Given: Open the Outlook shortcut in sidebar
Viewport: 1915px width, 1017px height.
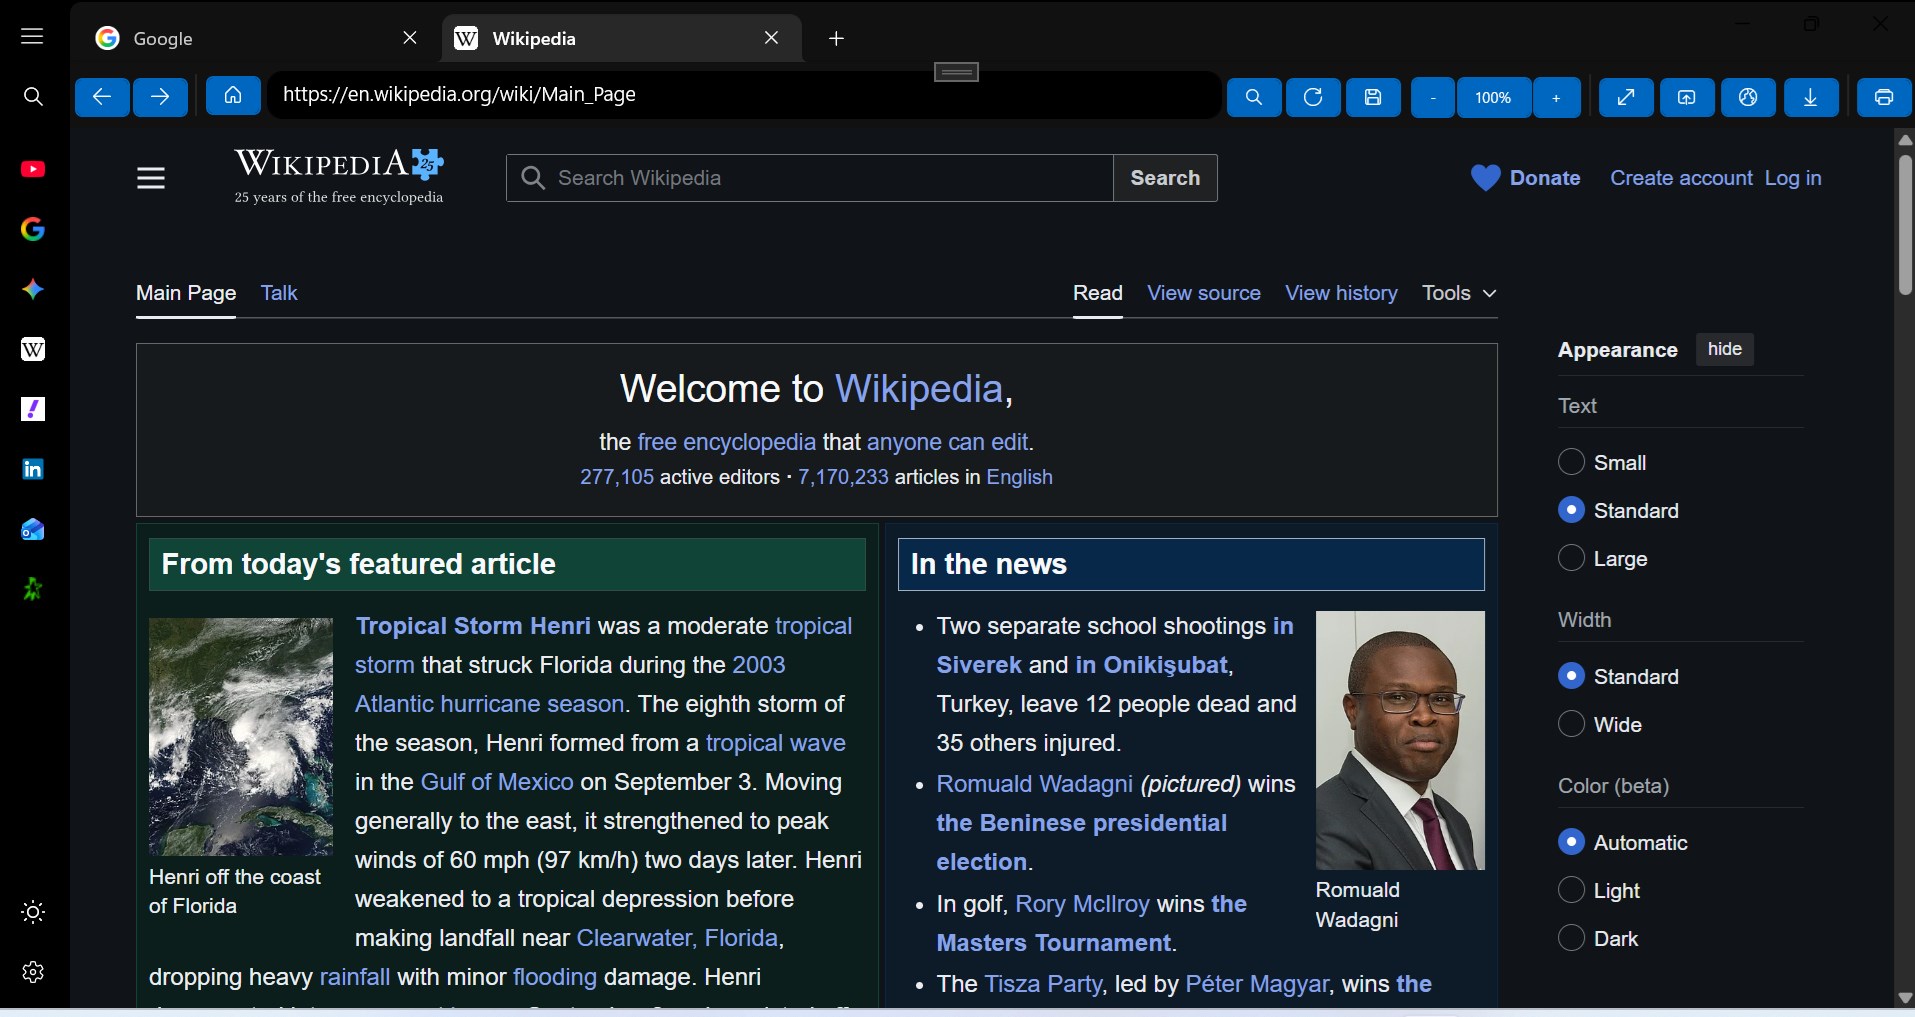Looking at the screenshot, I should pos(33,529).
